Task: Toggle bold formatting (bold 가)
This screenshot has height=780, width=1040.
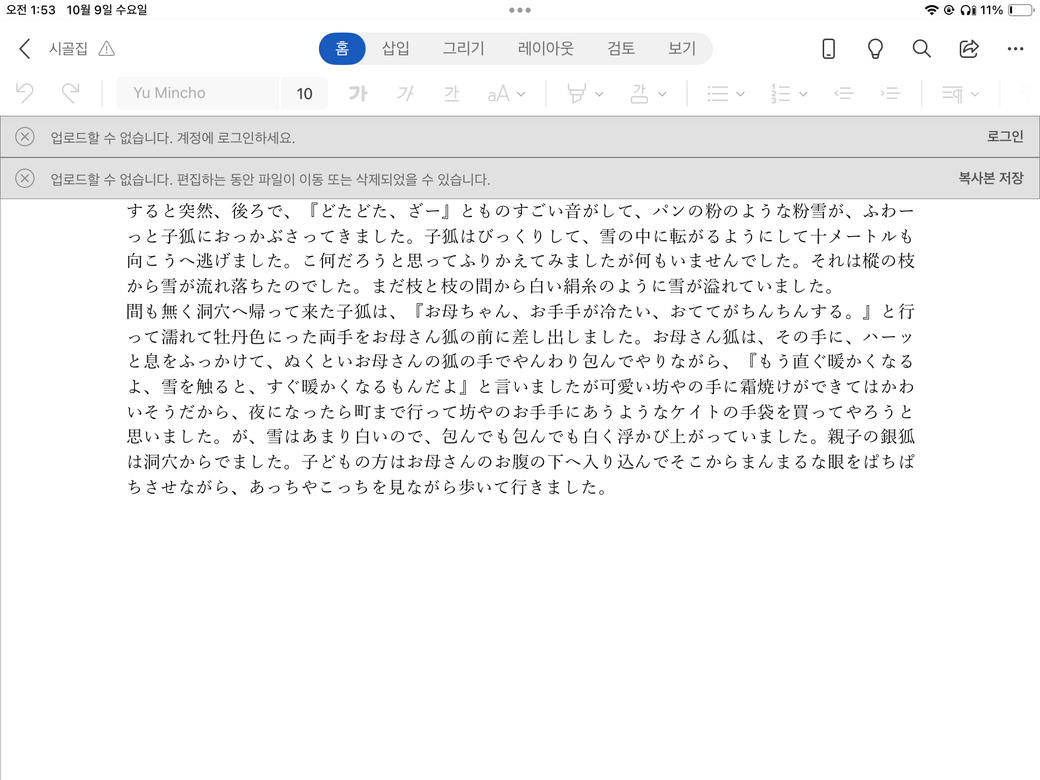Action: pos(357,93)
